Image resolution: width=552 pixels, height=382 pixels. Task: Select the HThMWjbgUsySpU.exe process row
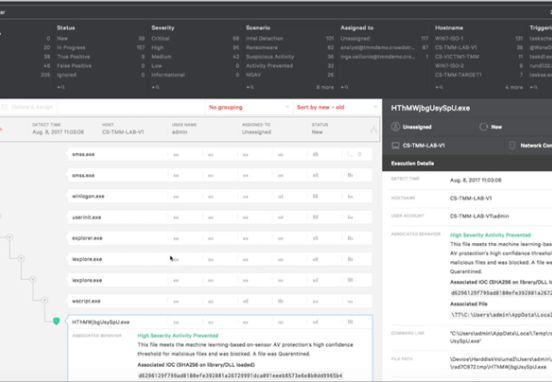click(220, 322)
